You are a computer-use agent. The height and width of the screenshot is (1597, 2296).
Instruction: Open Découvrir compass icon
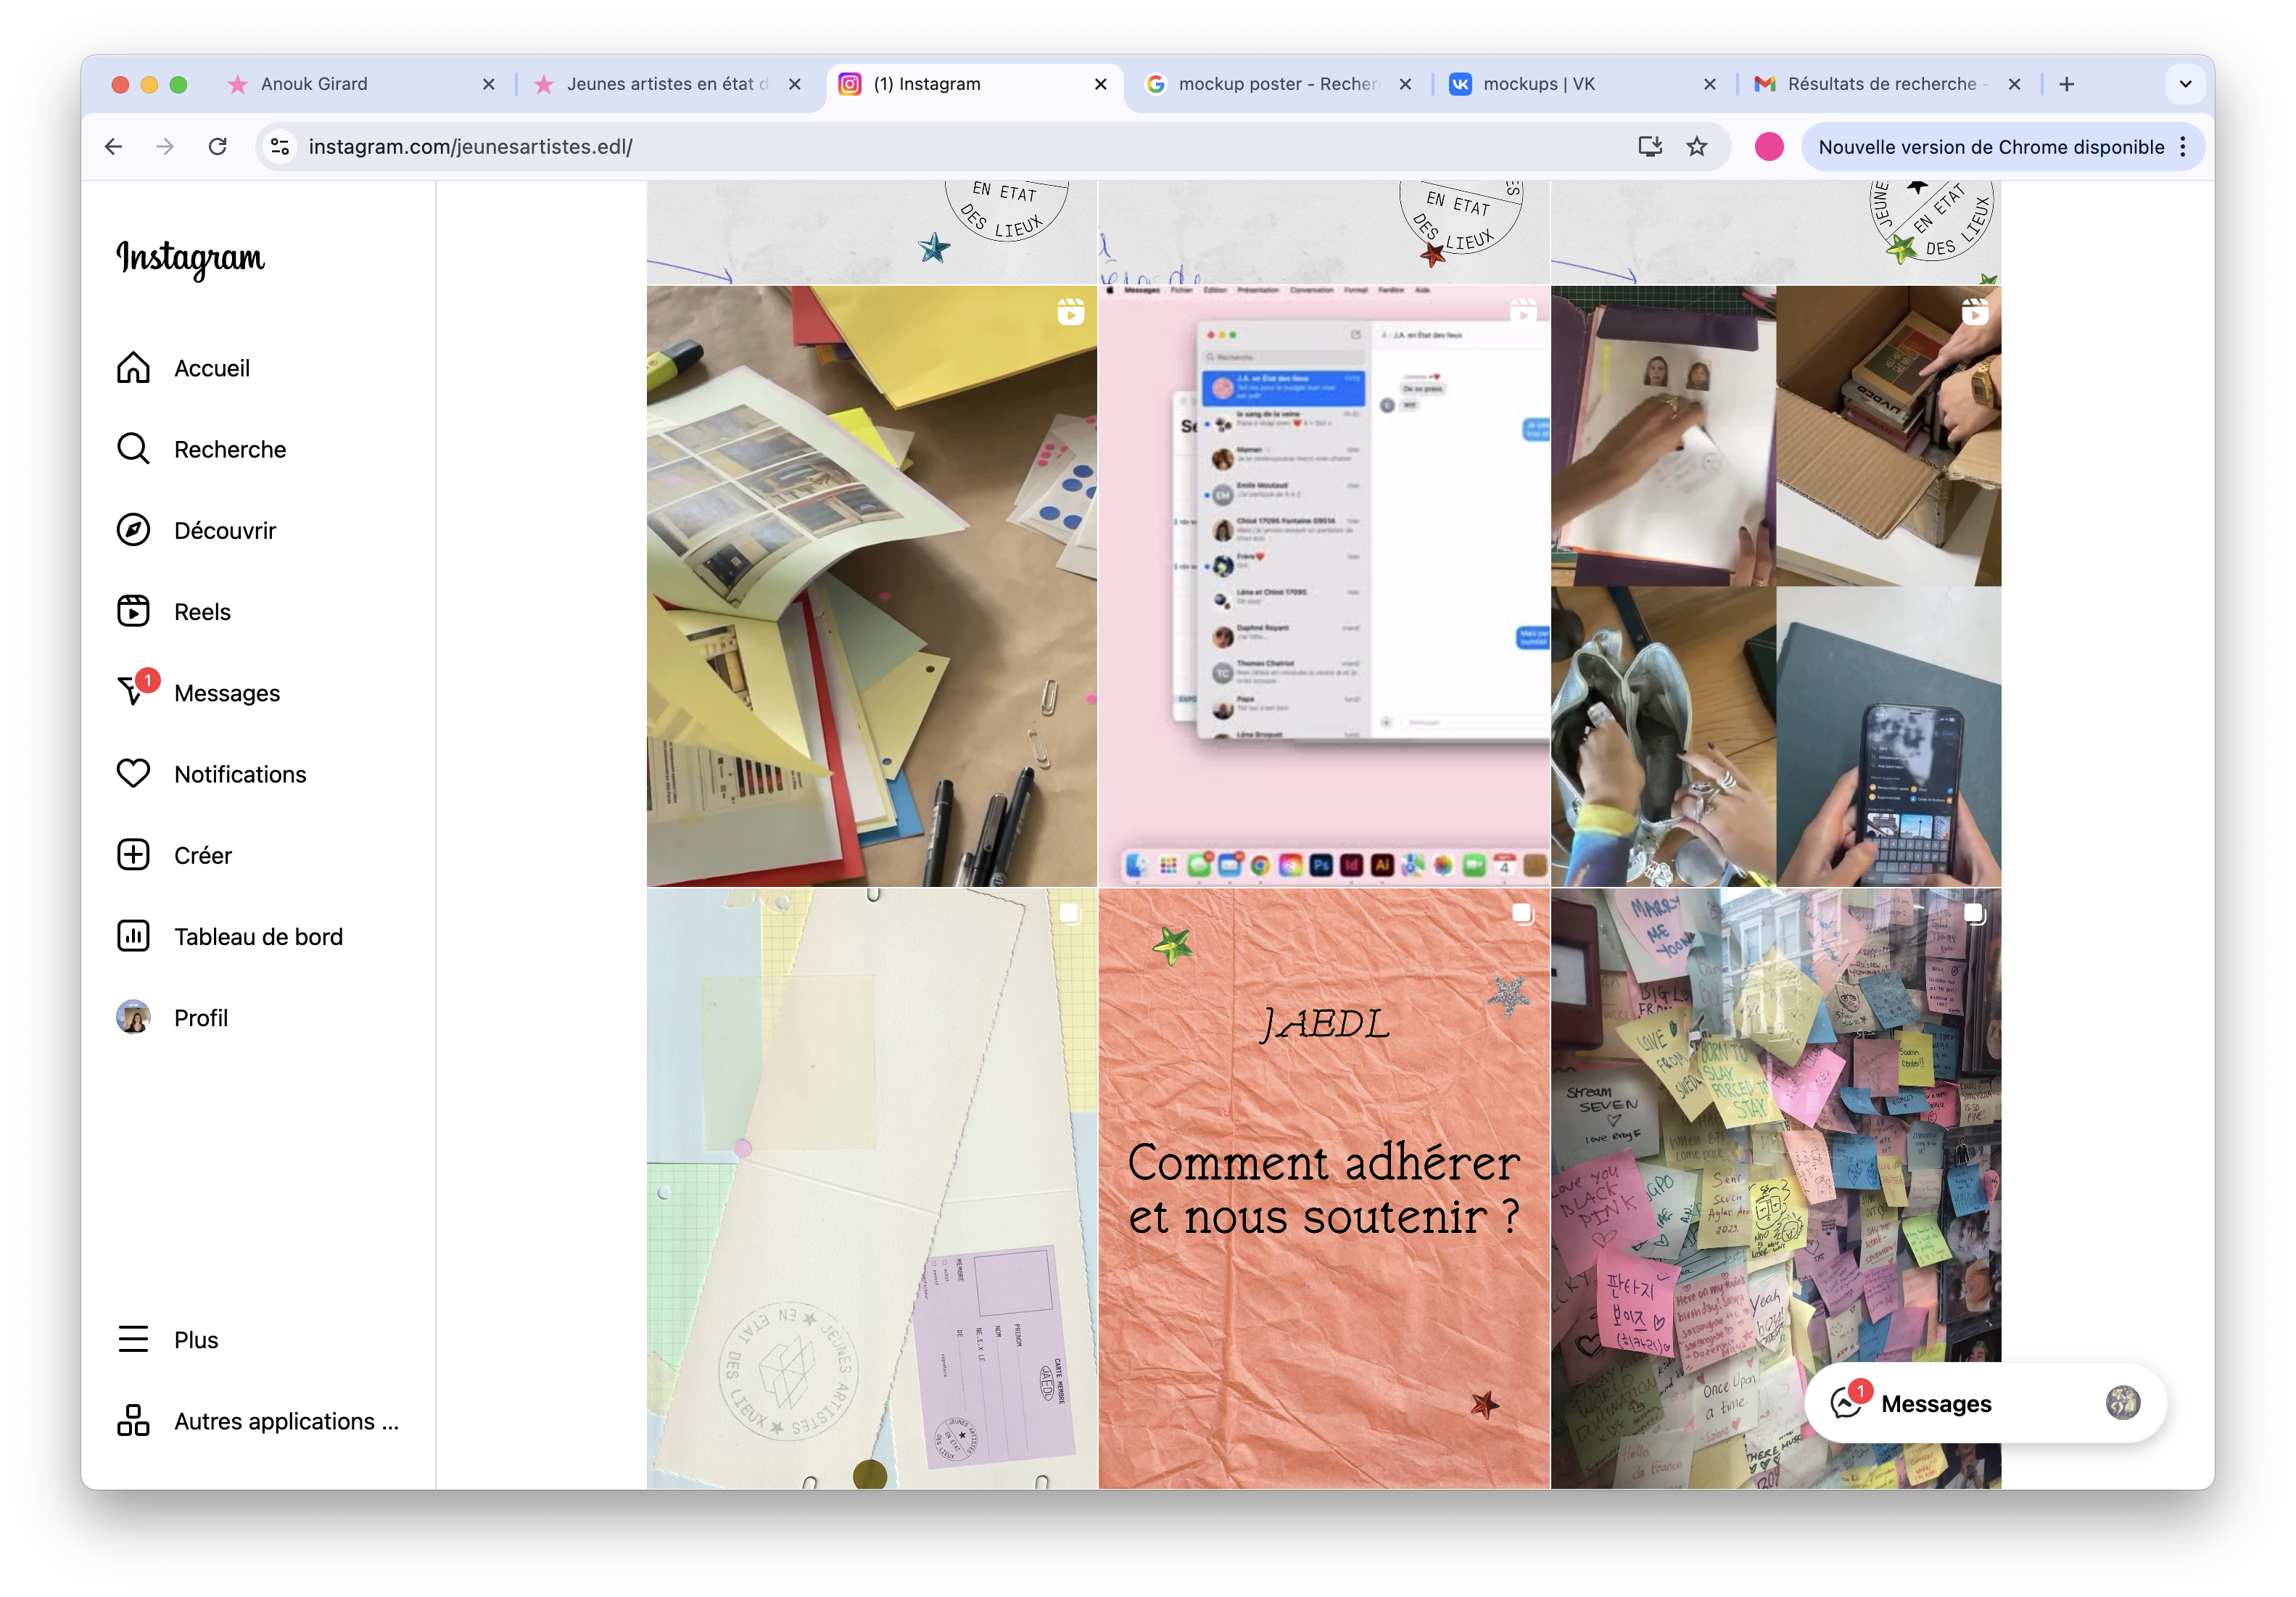pos(133,530)
